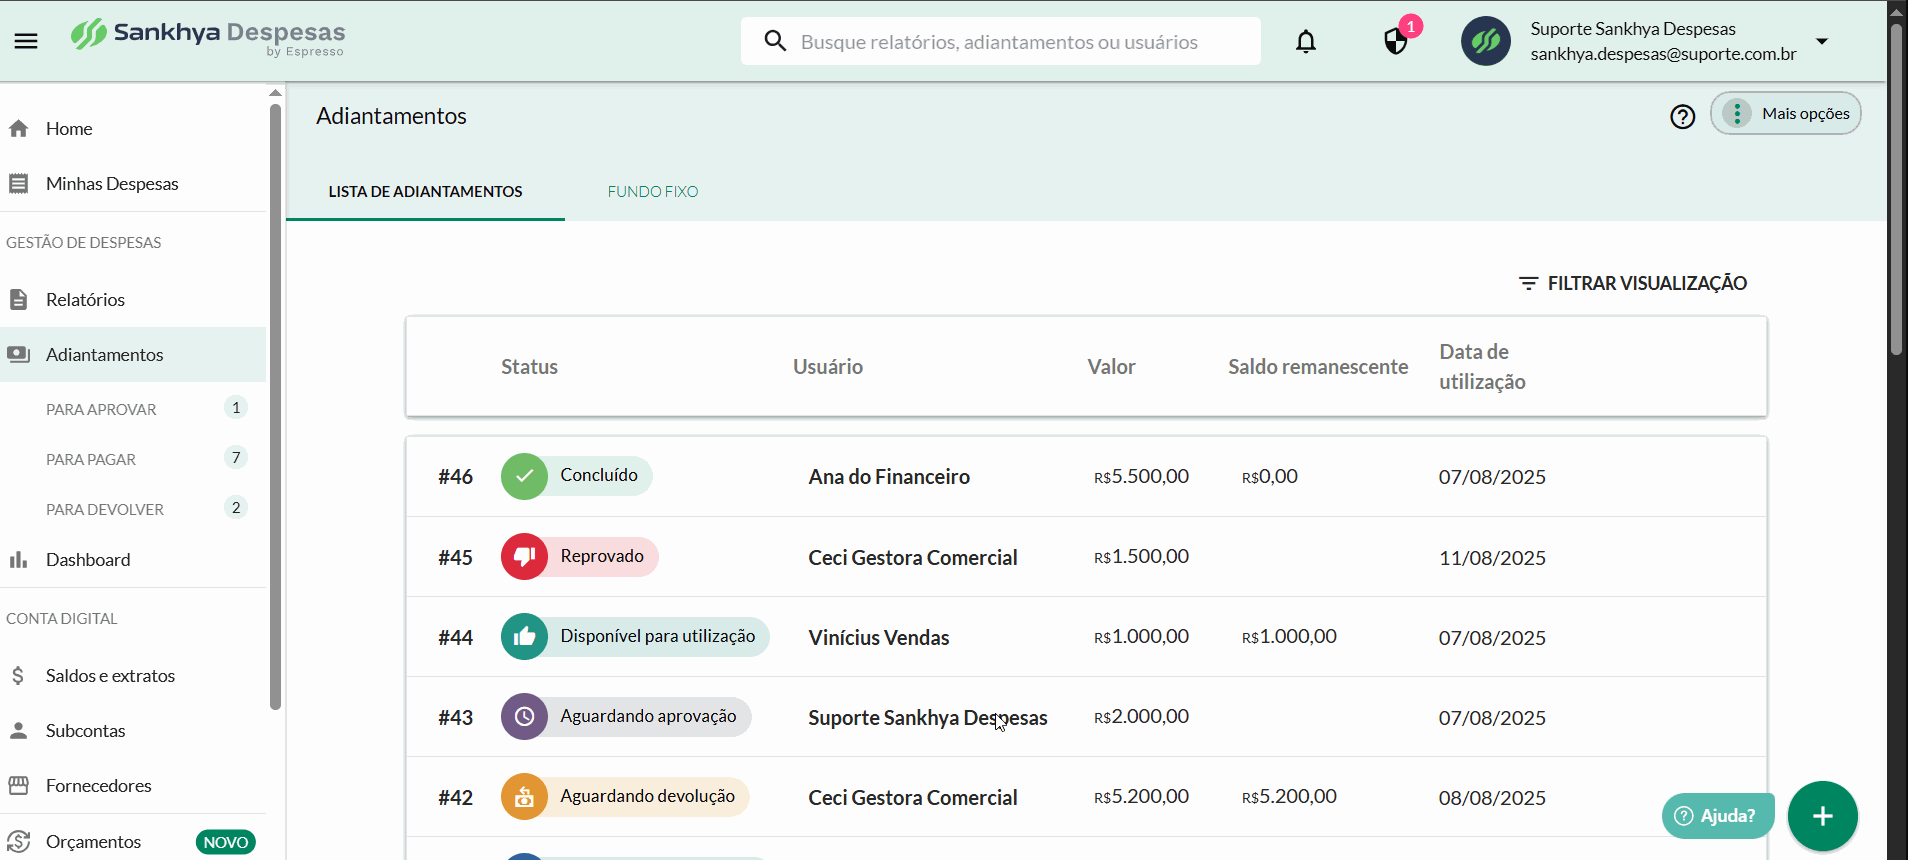This screenshot has height=860, width=1908.
Task: Click the Relatórios document icon
Action: (x=18, y=300)
